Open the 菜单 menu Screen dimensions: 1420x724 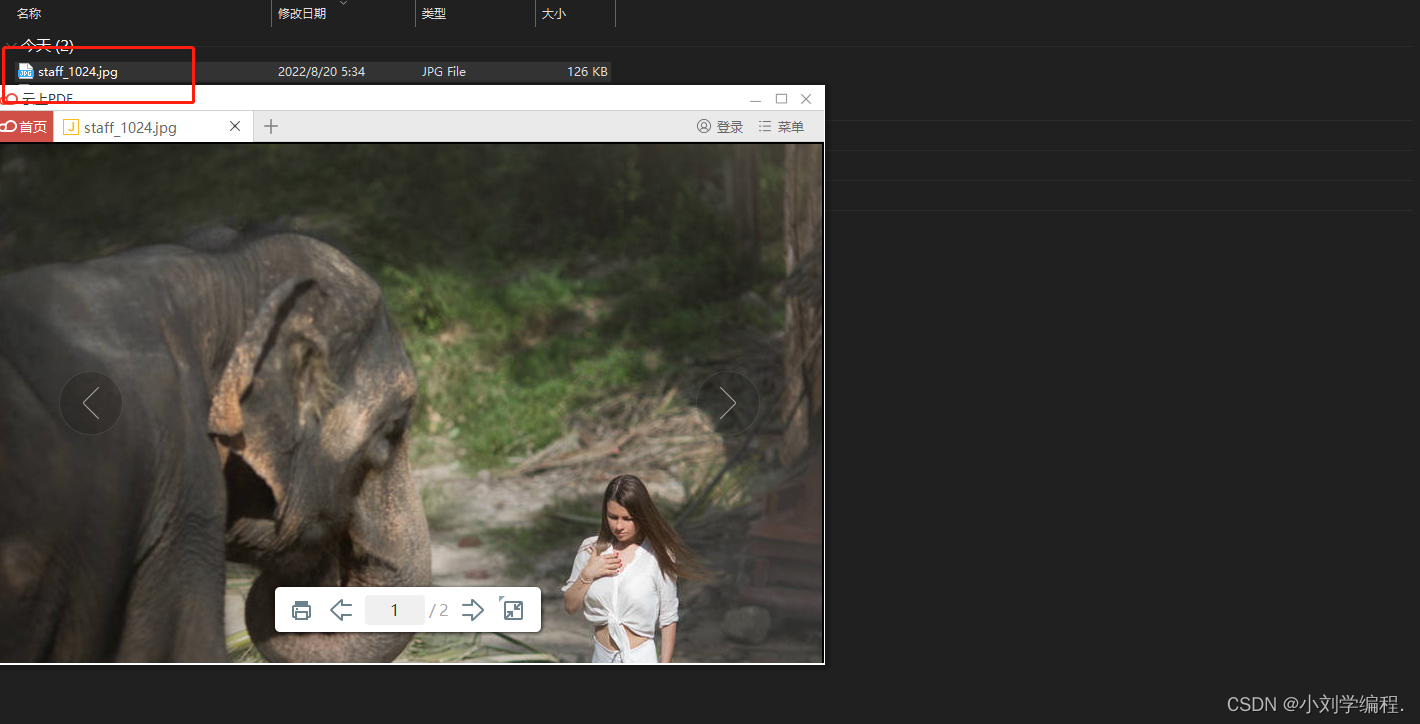(x=781, y=127)
